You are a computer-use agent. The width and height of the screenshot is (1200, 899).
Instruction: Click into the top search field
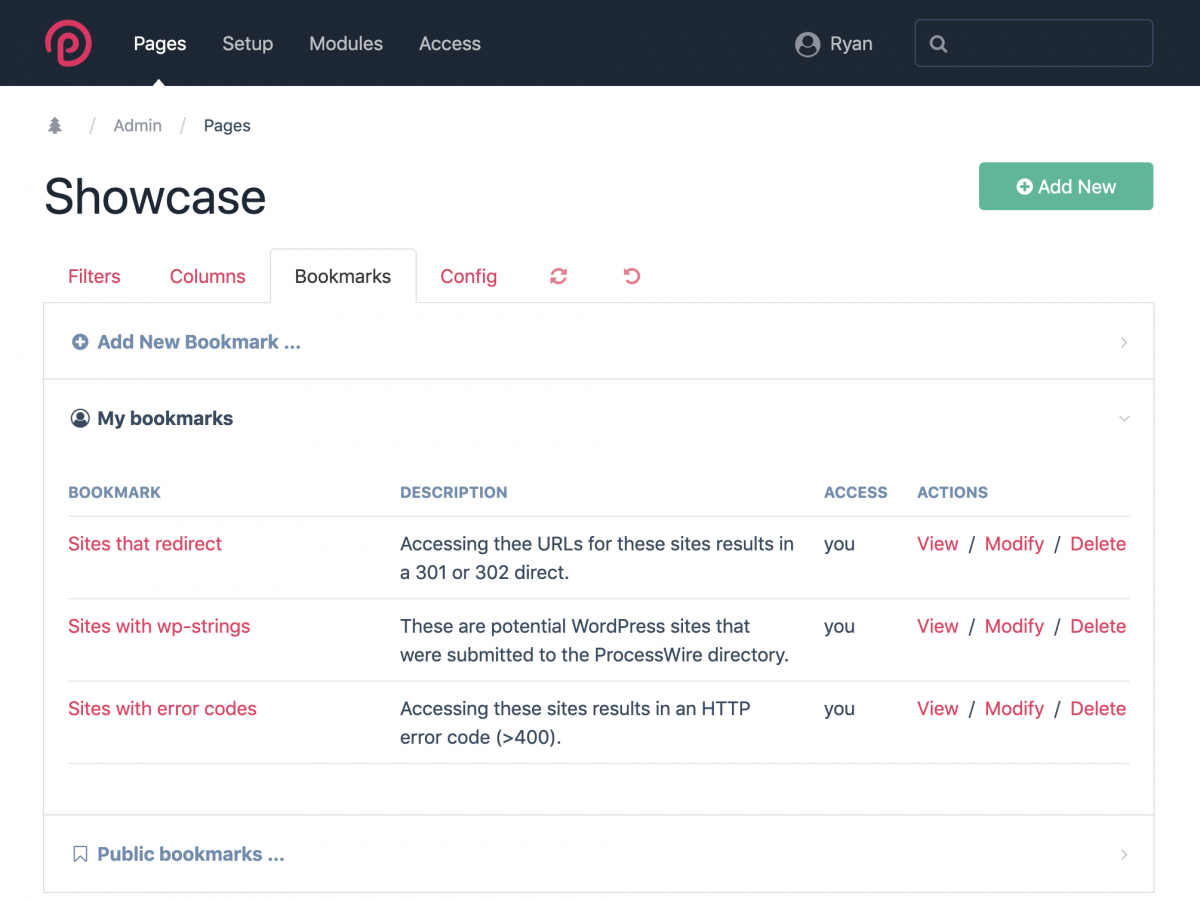(1034, 44)
